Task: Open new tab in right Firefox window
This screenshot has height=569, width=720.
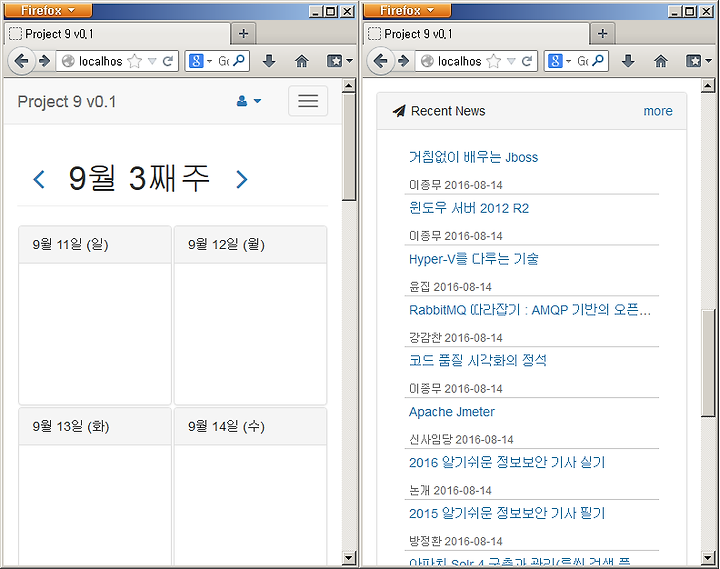Action: (x=602, y=33)
